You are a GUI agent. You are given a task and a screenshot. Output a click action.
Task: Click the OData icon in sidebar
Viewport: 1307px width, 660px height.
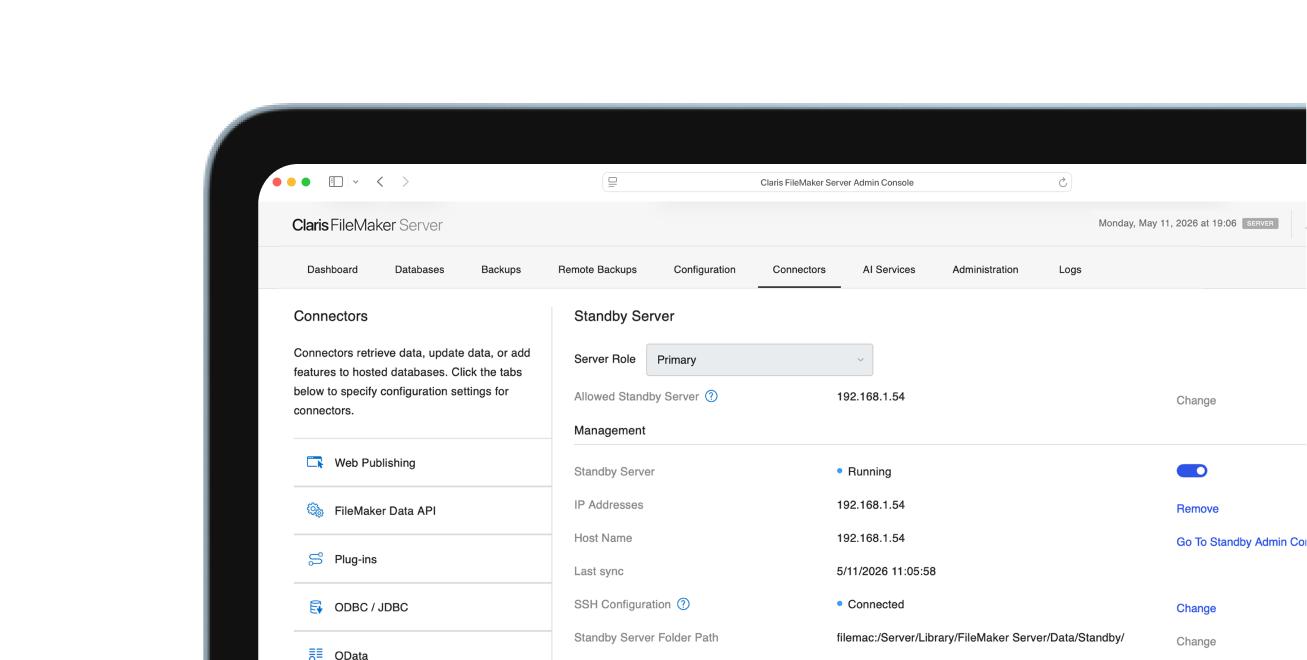click(315, 654)
